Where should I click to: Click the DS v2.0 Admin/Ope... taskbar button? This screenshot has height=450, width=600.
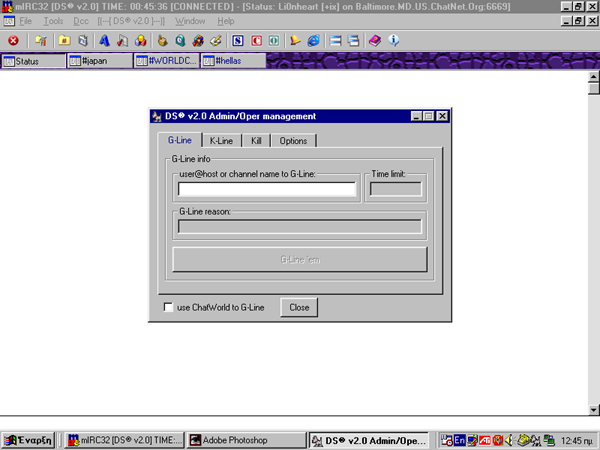coord(369,440)
